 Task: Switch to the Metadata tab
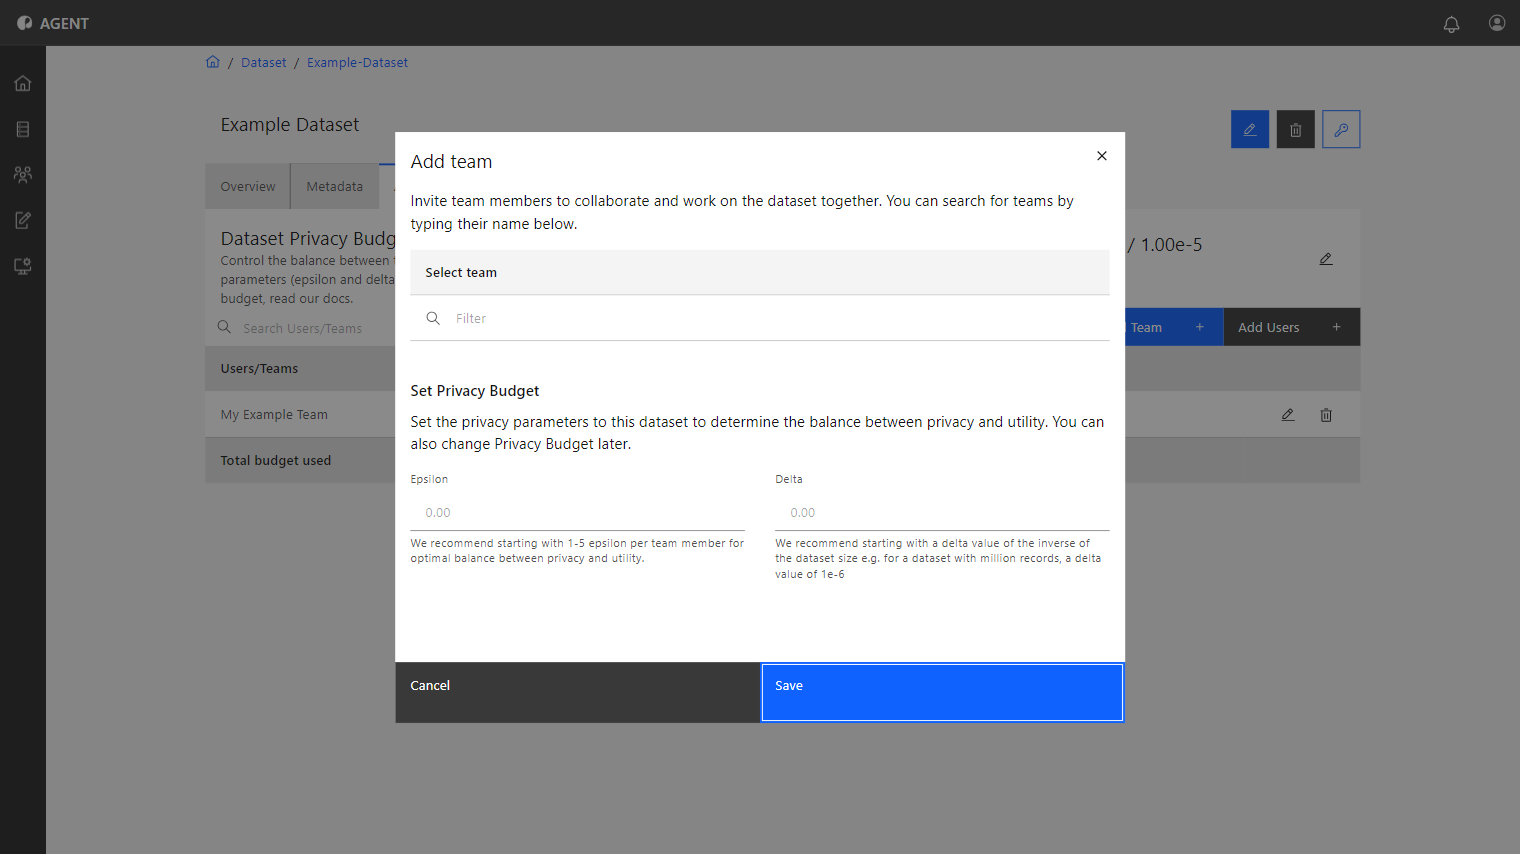coord(335,187)
